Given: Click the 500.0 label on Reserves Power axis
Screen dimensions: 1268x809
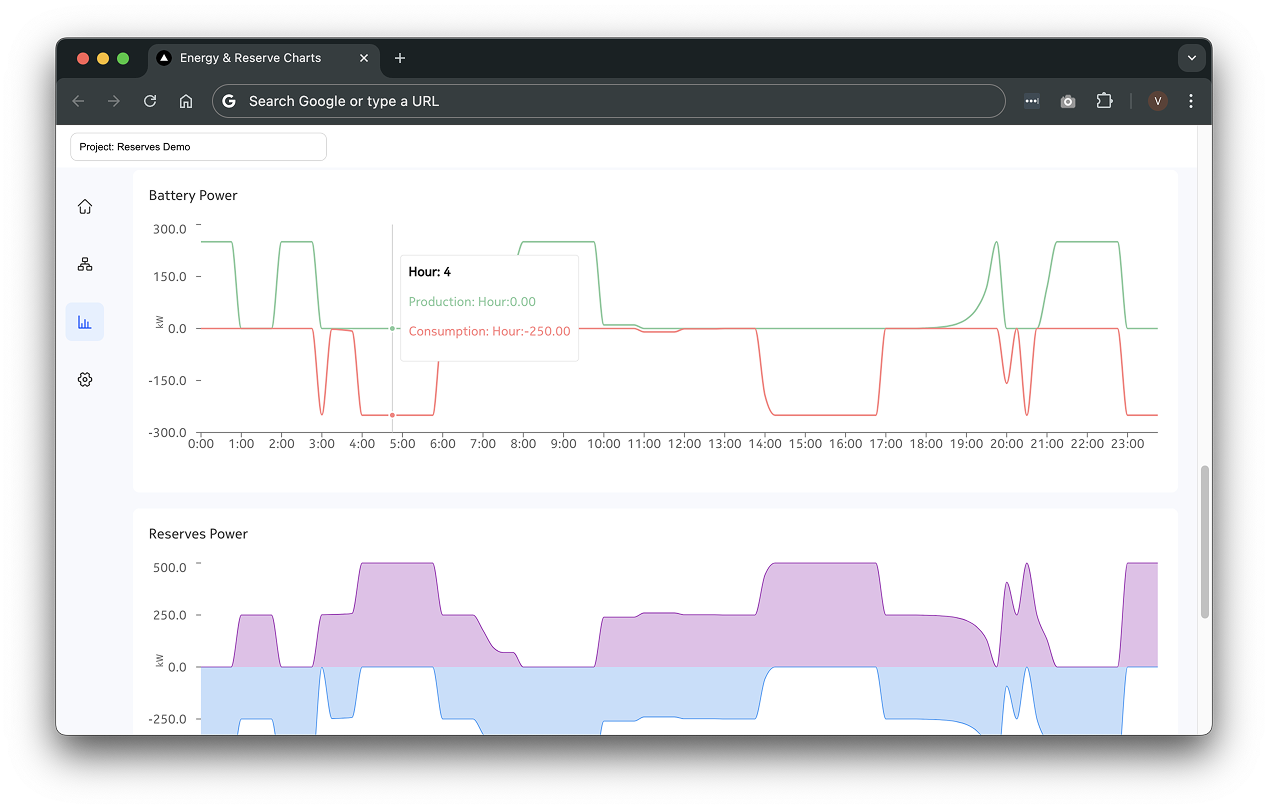Looking at the screenshot, I should 170,568.
